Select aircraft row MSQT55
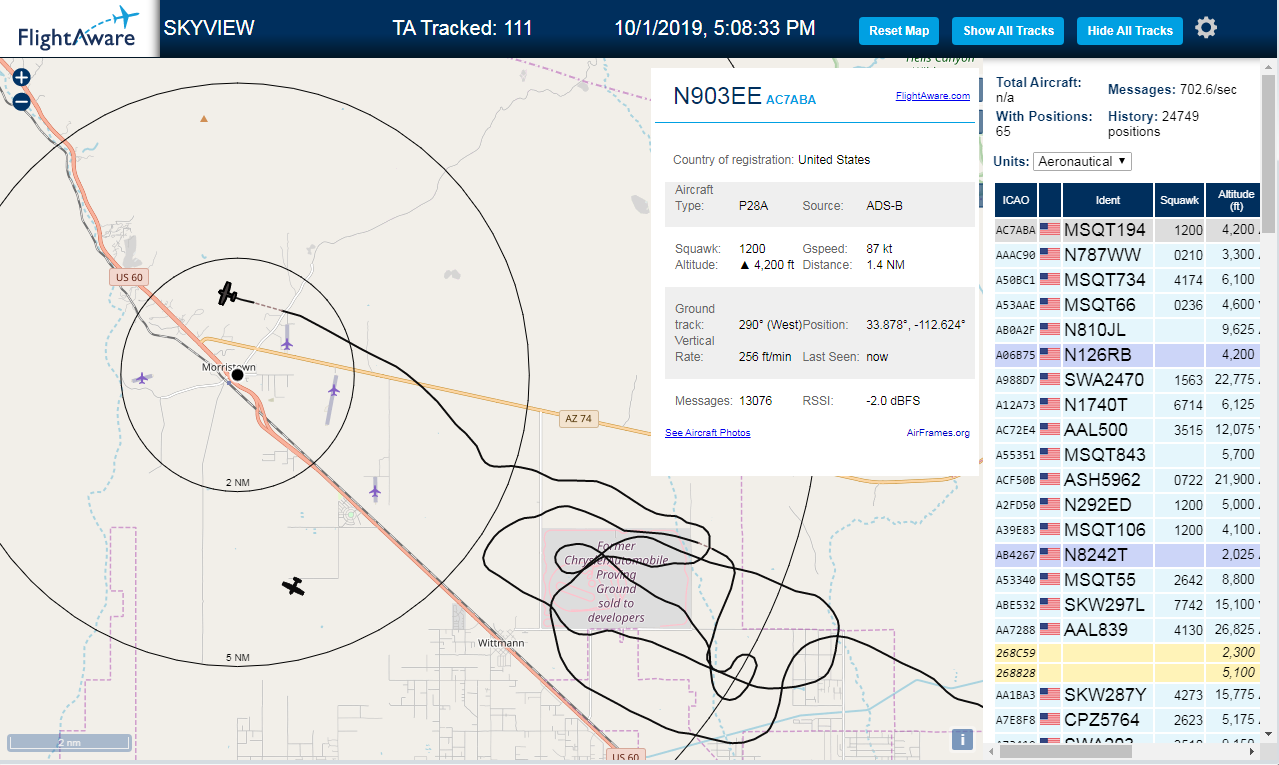This screenshot has height=765, width=1279. [x=1128, y=579]
